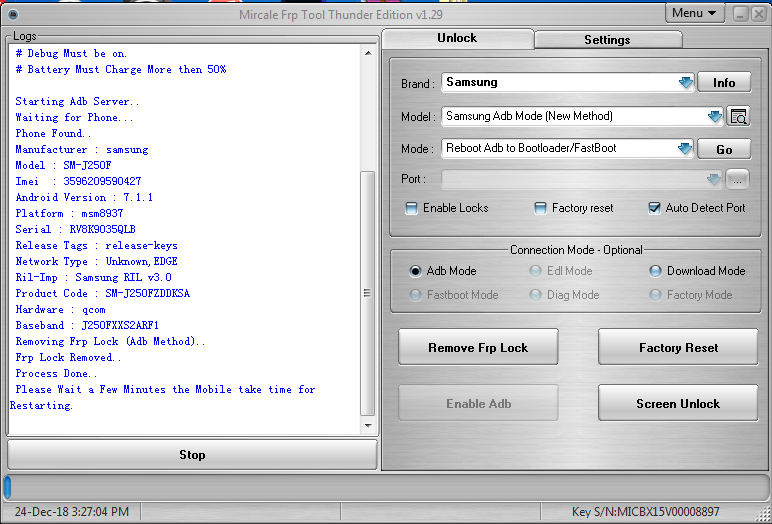Click the date and time in status bar

tap(72, 512)
